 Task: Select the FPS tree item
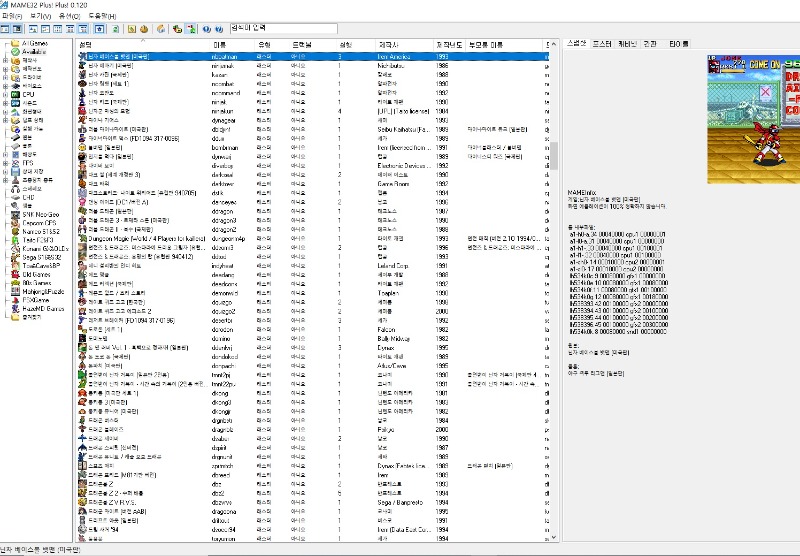point(22,163)
